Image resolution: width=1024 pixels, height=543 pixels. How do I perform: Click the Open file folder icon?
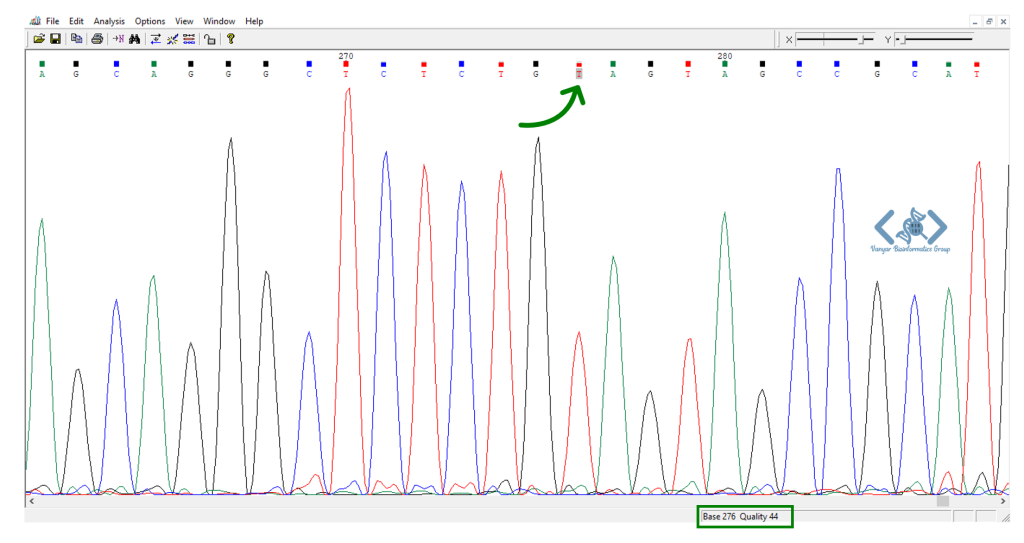[39, 39]
